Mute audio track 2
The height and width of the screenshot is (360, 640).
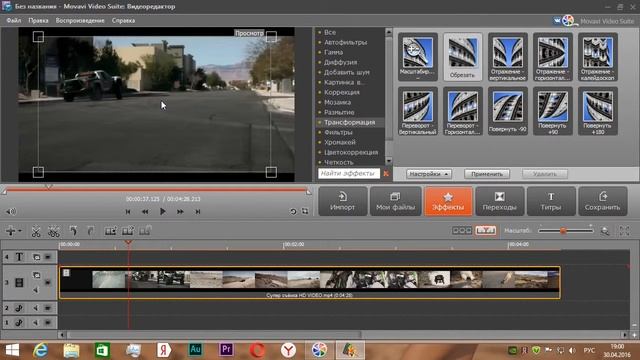(x=36, y=308)
